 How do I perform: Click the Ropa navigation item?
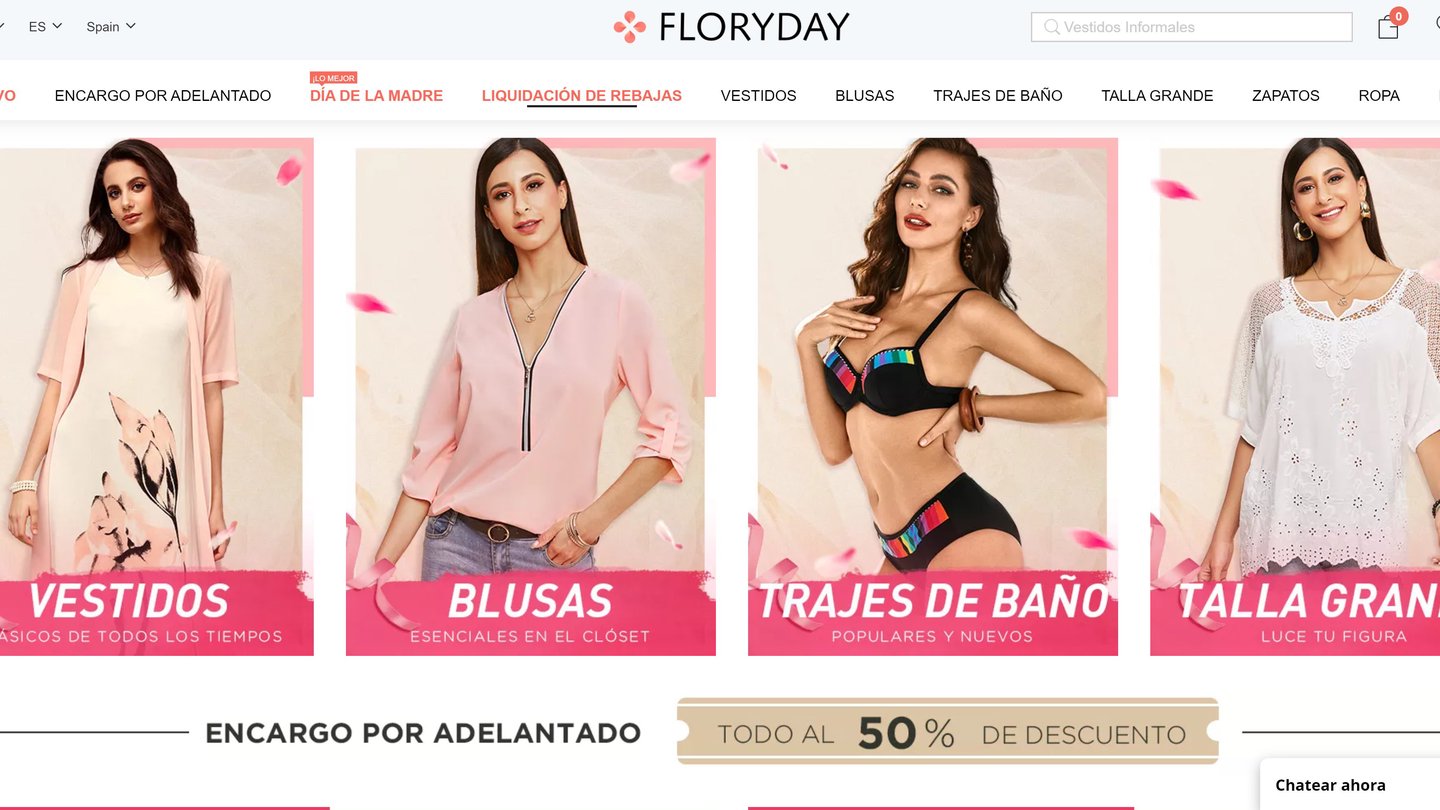tap(1379, 96)
